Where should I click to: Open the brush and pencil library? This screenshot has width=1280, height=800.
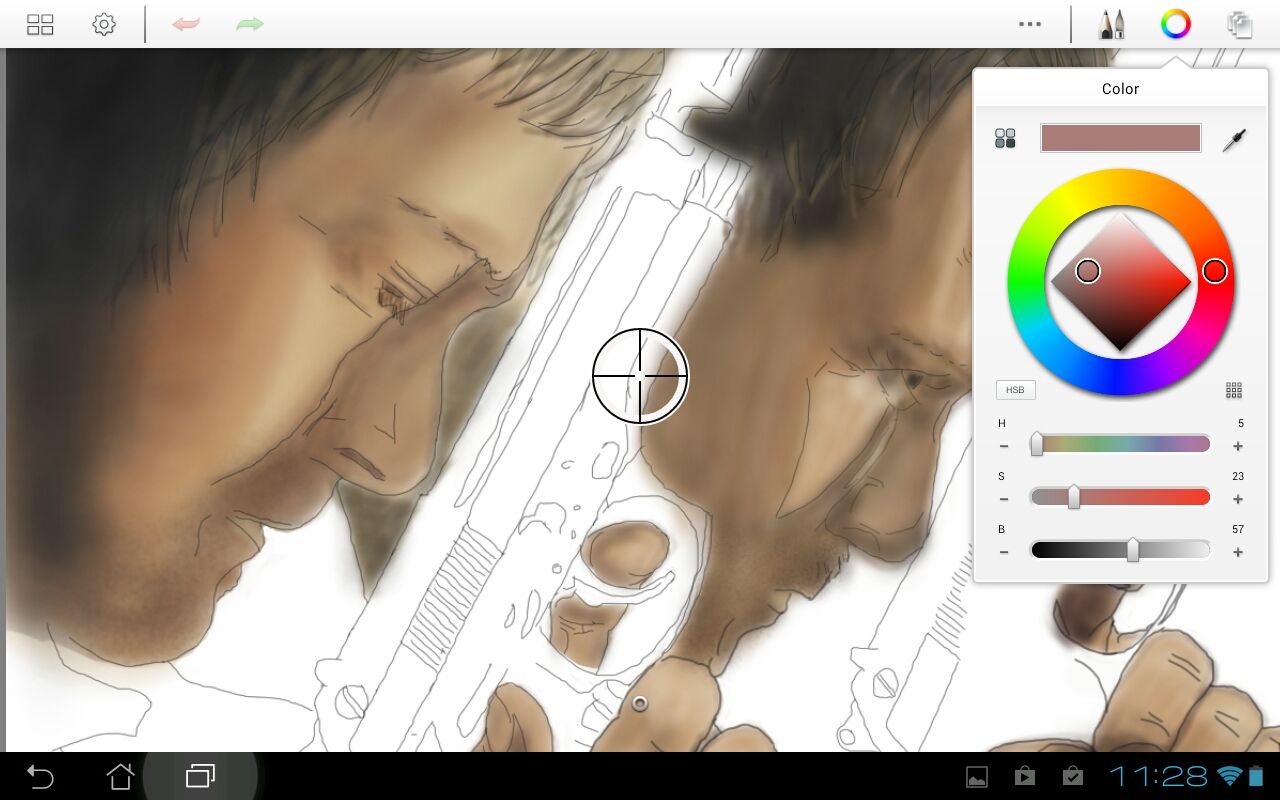point(1111,24)
